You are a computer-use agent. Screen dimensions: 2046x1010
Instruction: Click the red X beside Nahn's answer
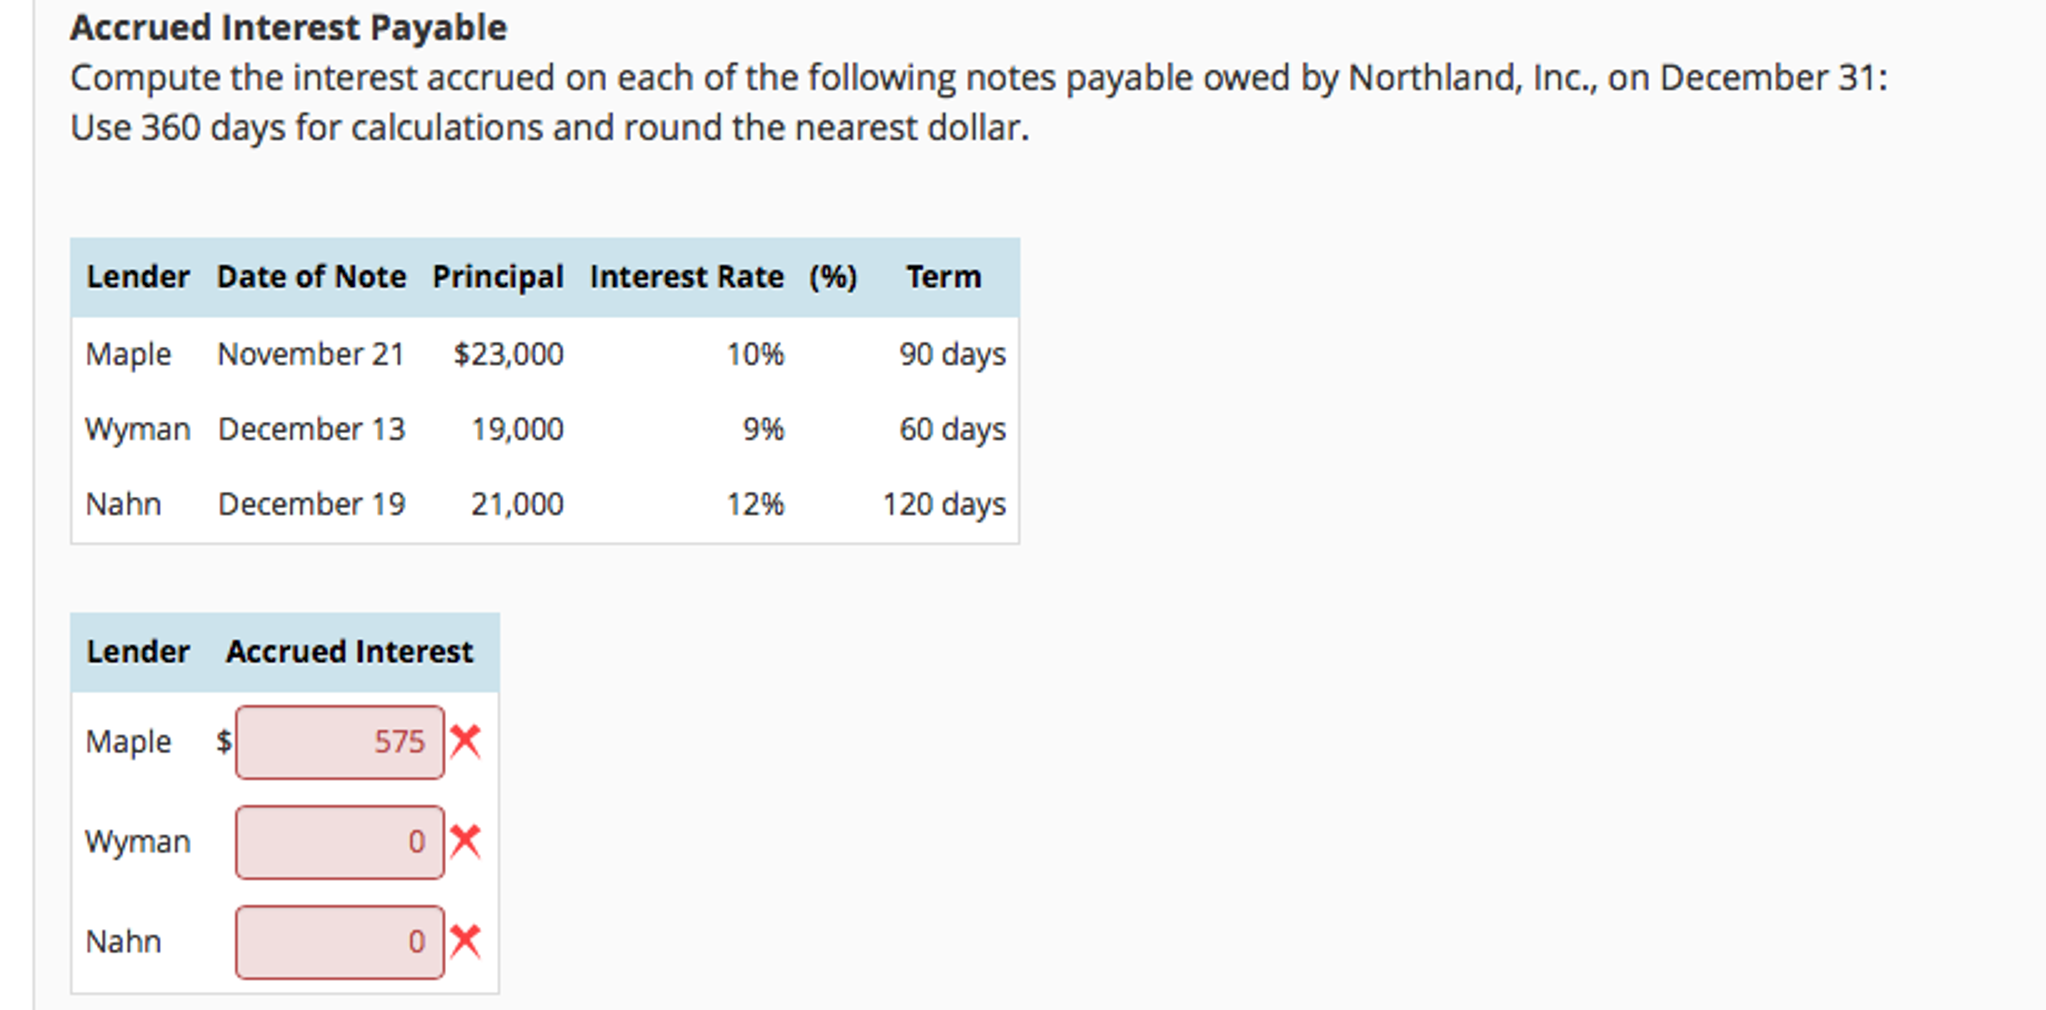click(465, 941)
